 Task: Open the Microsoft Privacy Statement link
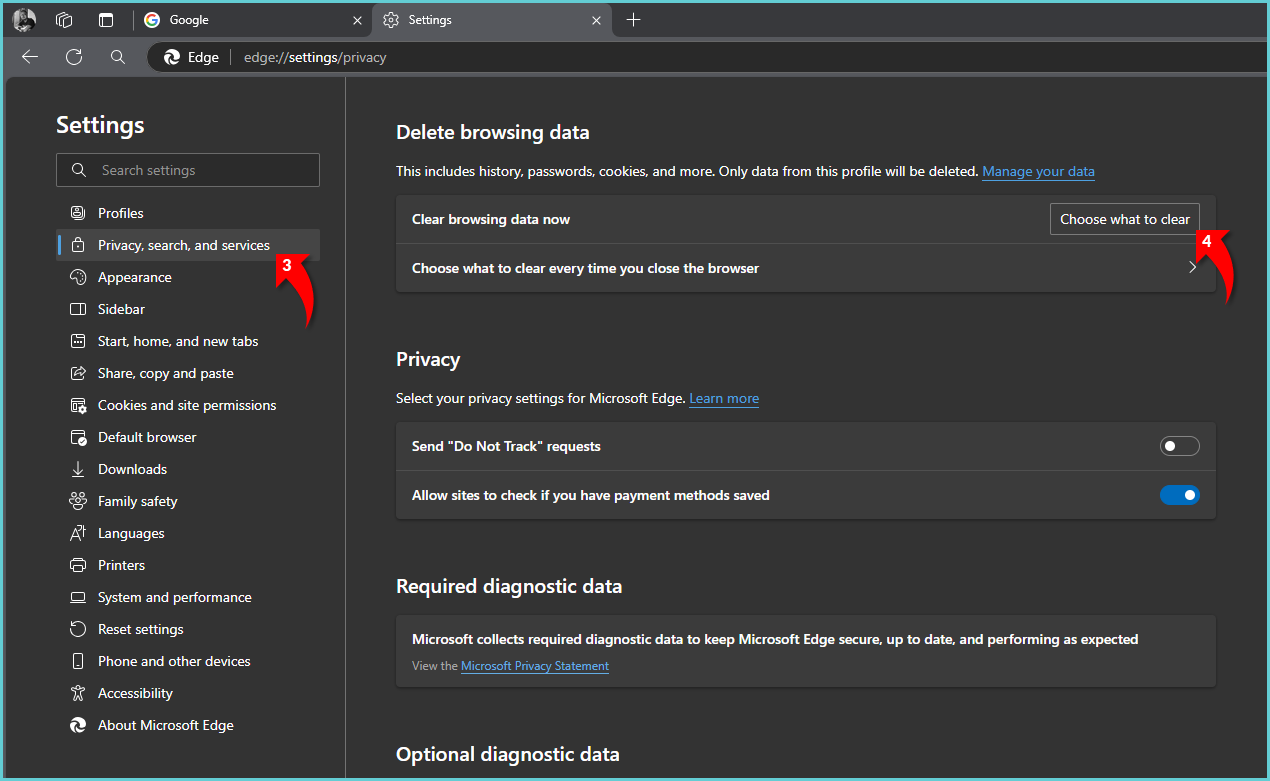[535, 666]
